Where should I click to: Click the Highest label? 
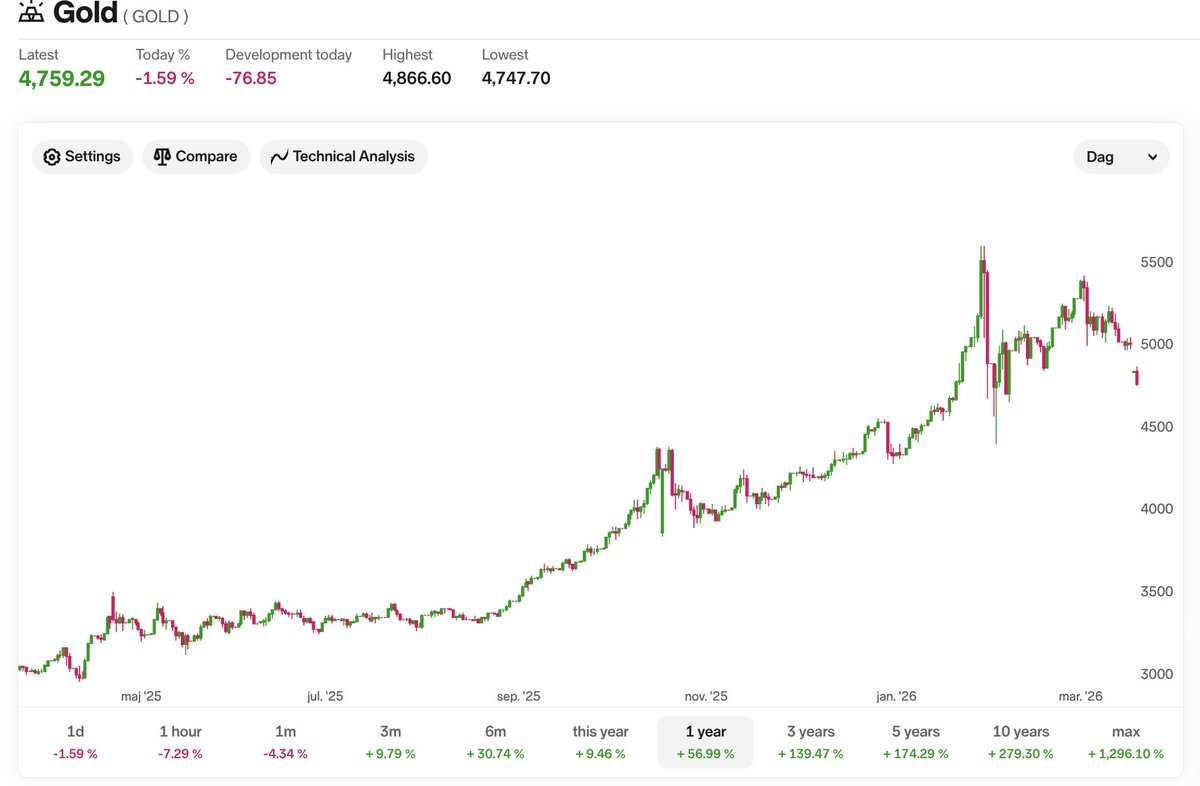[x=408, y=55]
